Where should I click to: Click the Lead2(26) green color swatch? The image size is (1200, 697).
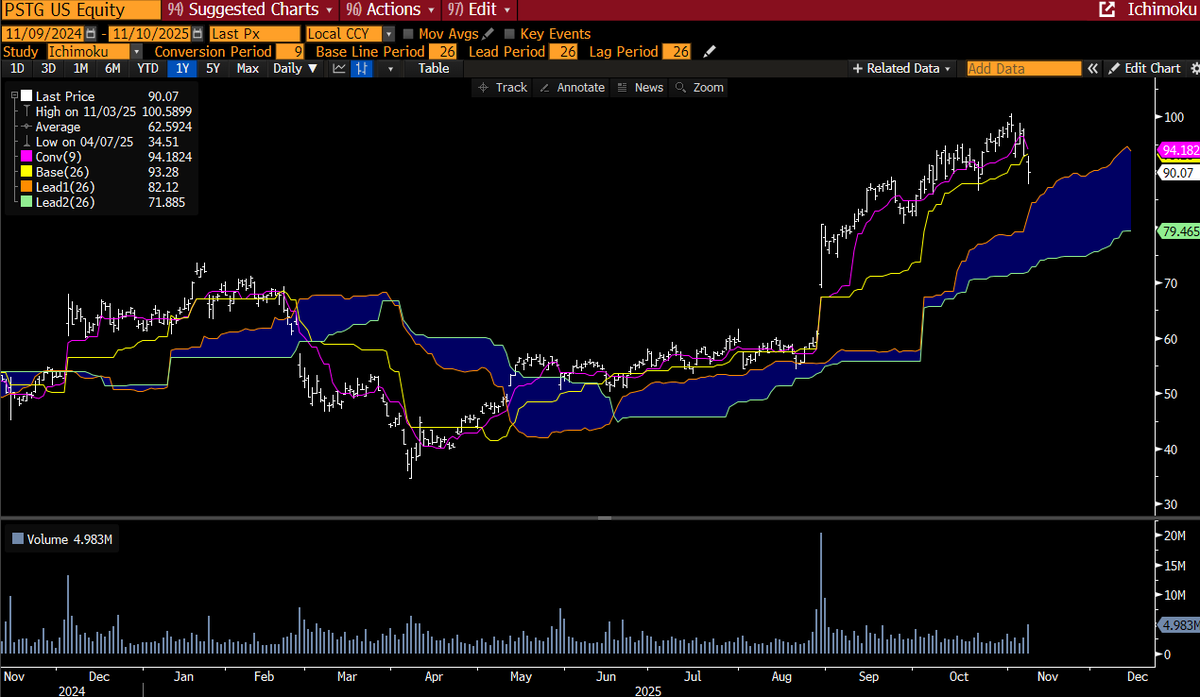pos(27,202)
